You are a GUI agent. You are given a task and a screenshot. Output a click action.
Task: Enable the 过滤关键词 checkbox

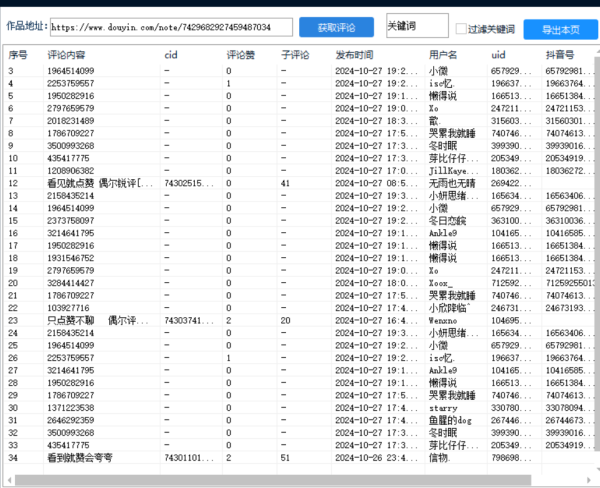pos(460,30)
